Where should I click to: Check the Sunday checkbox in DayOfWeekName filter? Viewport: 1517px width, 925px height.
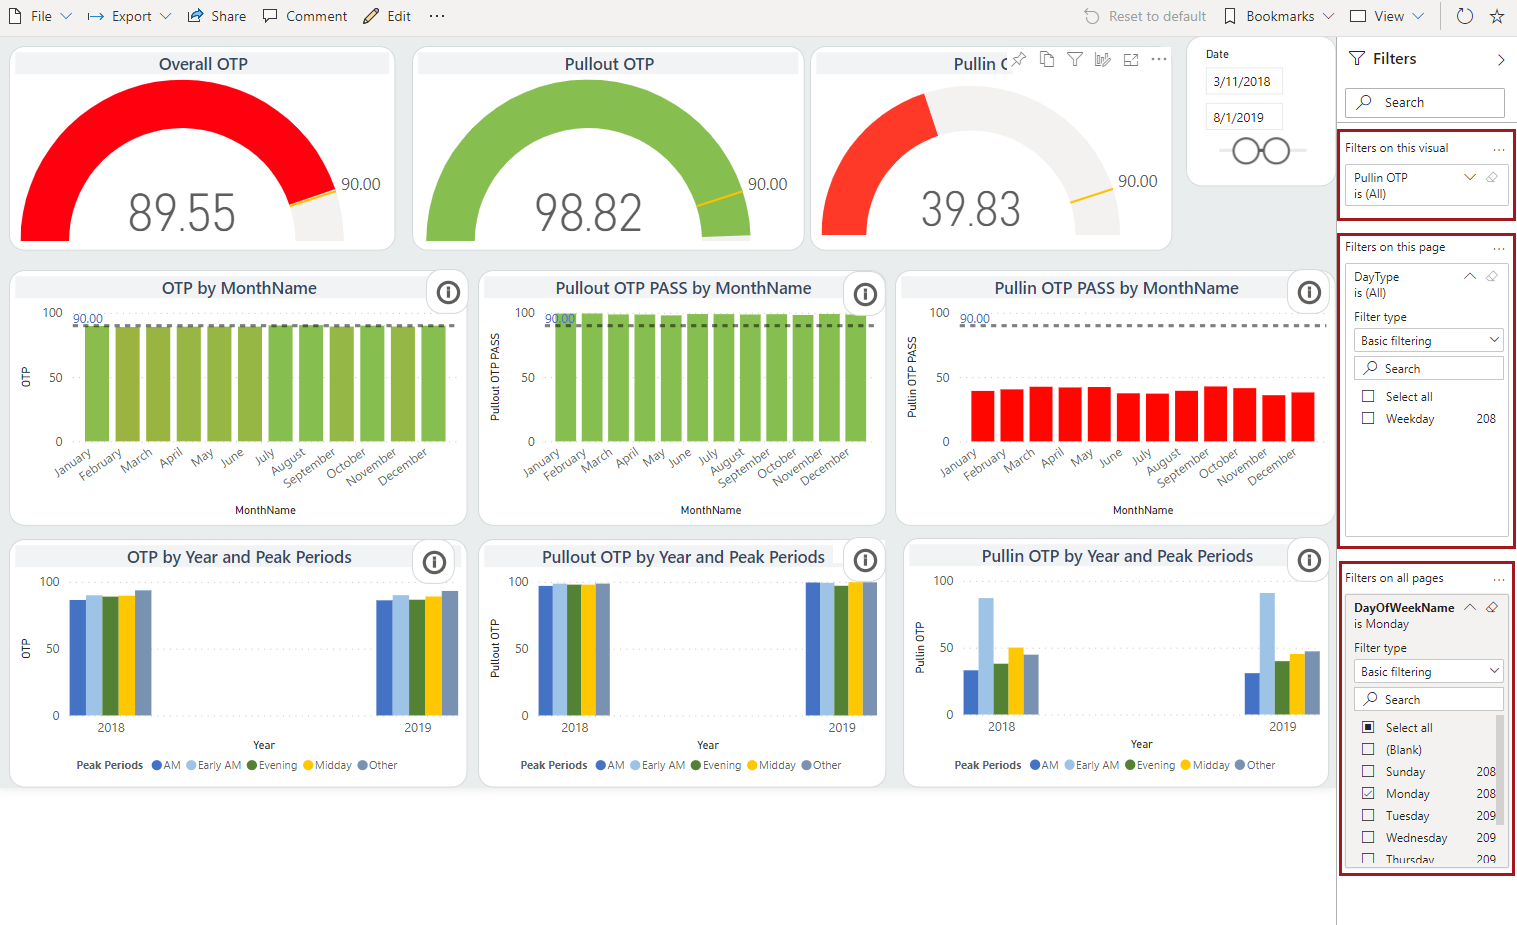pos(1367,771)
